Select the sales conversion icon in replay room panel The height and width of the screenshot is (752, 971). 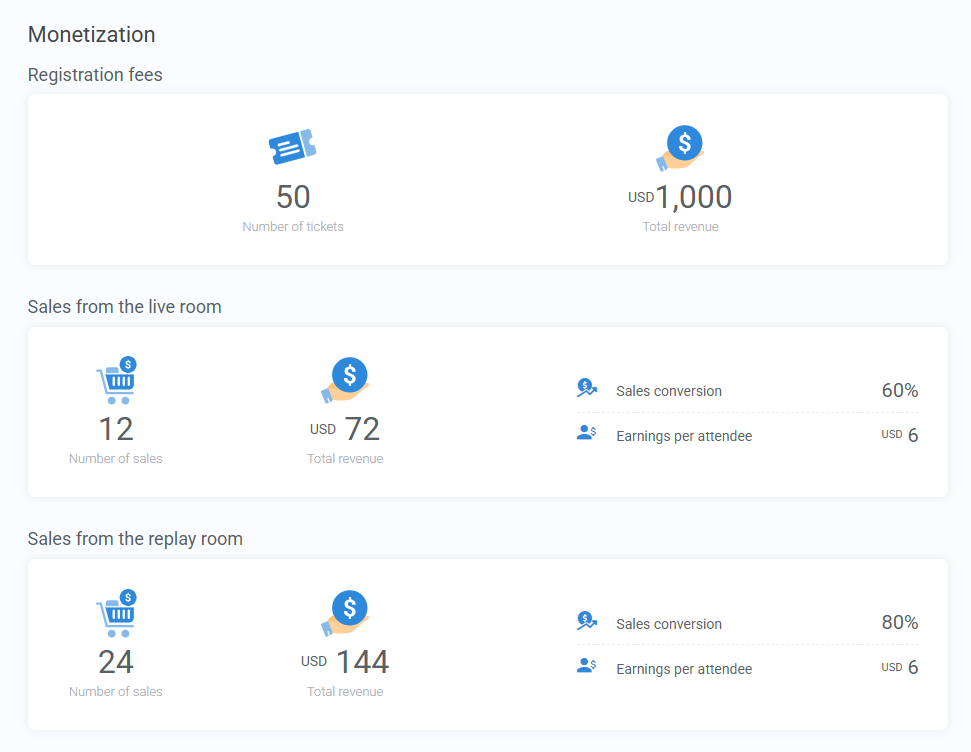588,619
